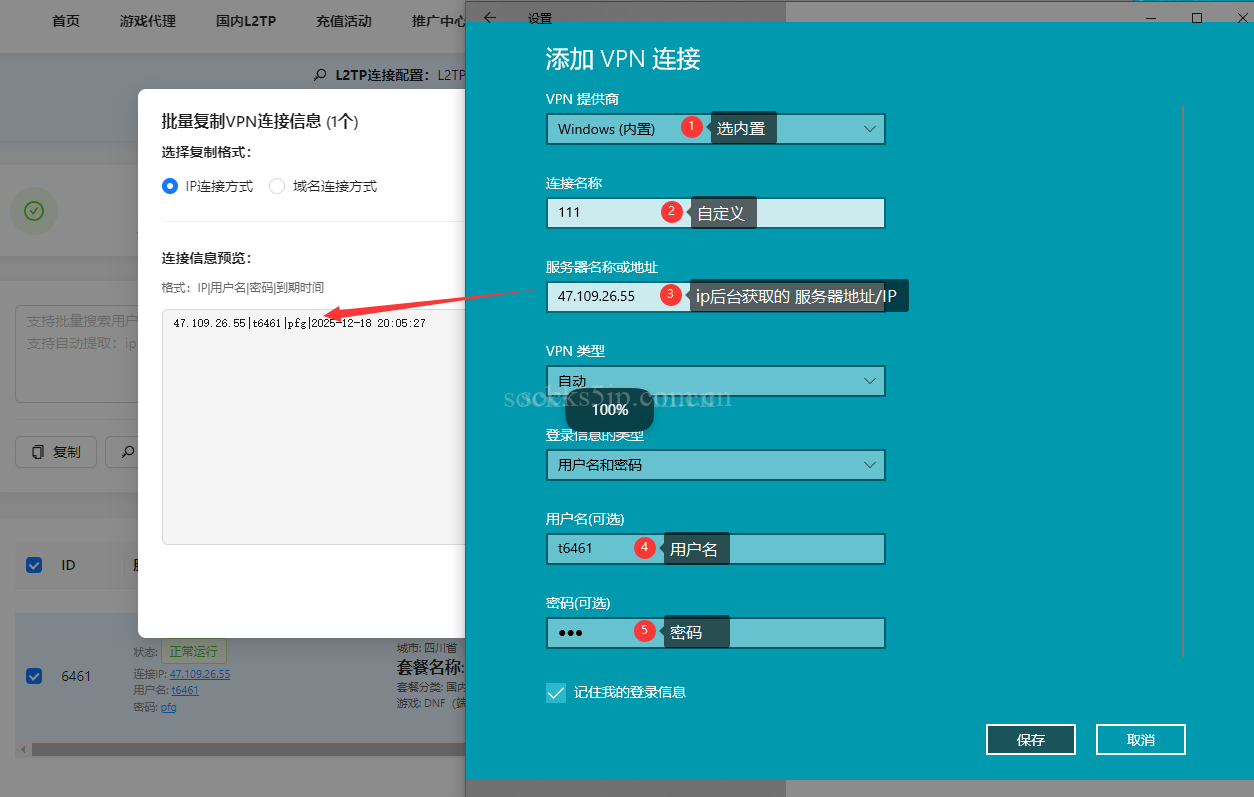Screen dimensions: 1254x797
Task: Open the connection IP link 47.109.26.55
Action: [200, 674]
